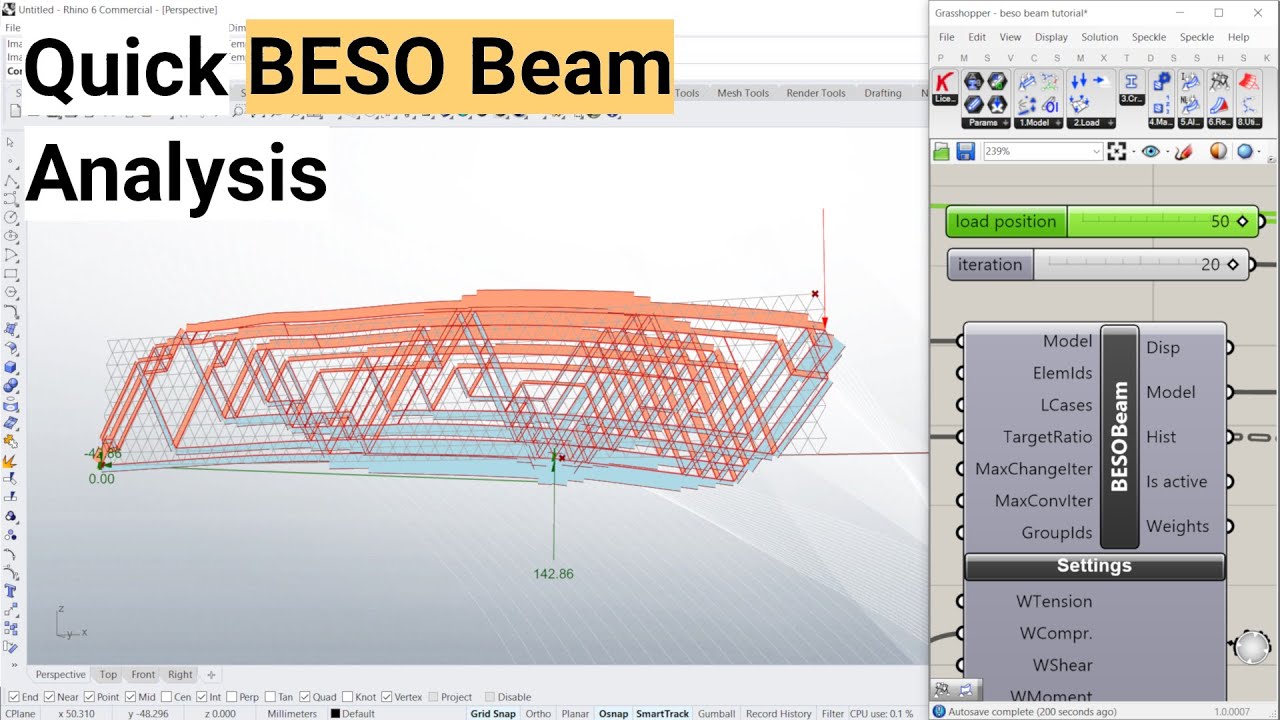The width and height of the screenshot is (1280, 720).
Task: Toggle the Quad osnap checkbox
Action: [x=304, y=697]
